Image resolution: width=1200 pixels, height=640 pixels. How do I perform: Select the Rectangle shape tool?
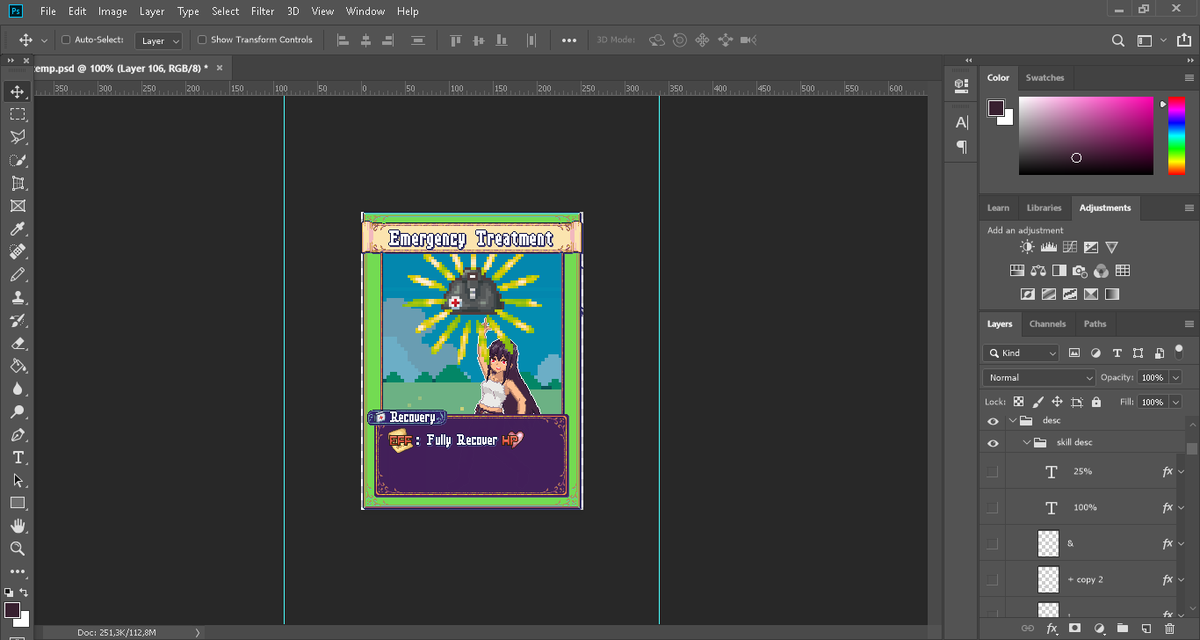pos(17,503)
